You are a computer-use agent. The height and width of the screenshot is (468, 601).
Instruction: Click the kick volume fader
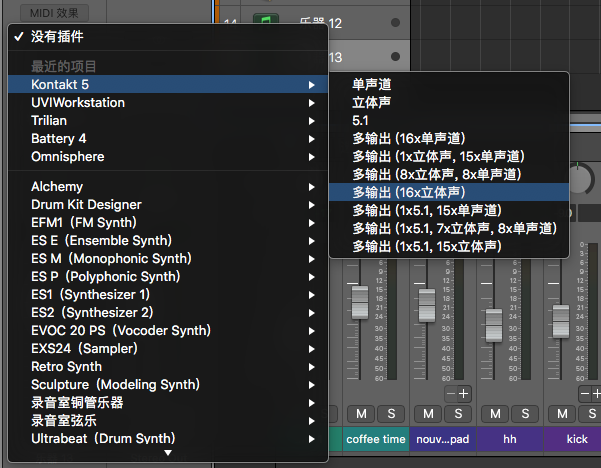(x=561, y=322)
